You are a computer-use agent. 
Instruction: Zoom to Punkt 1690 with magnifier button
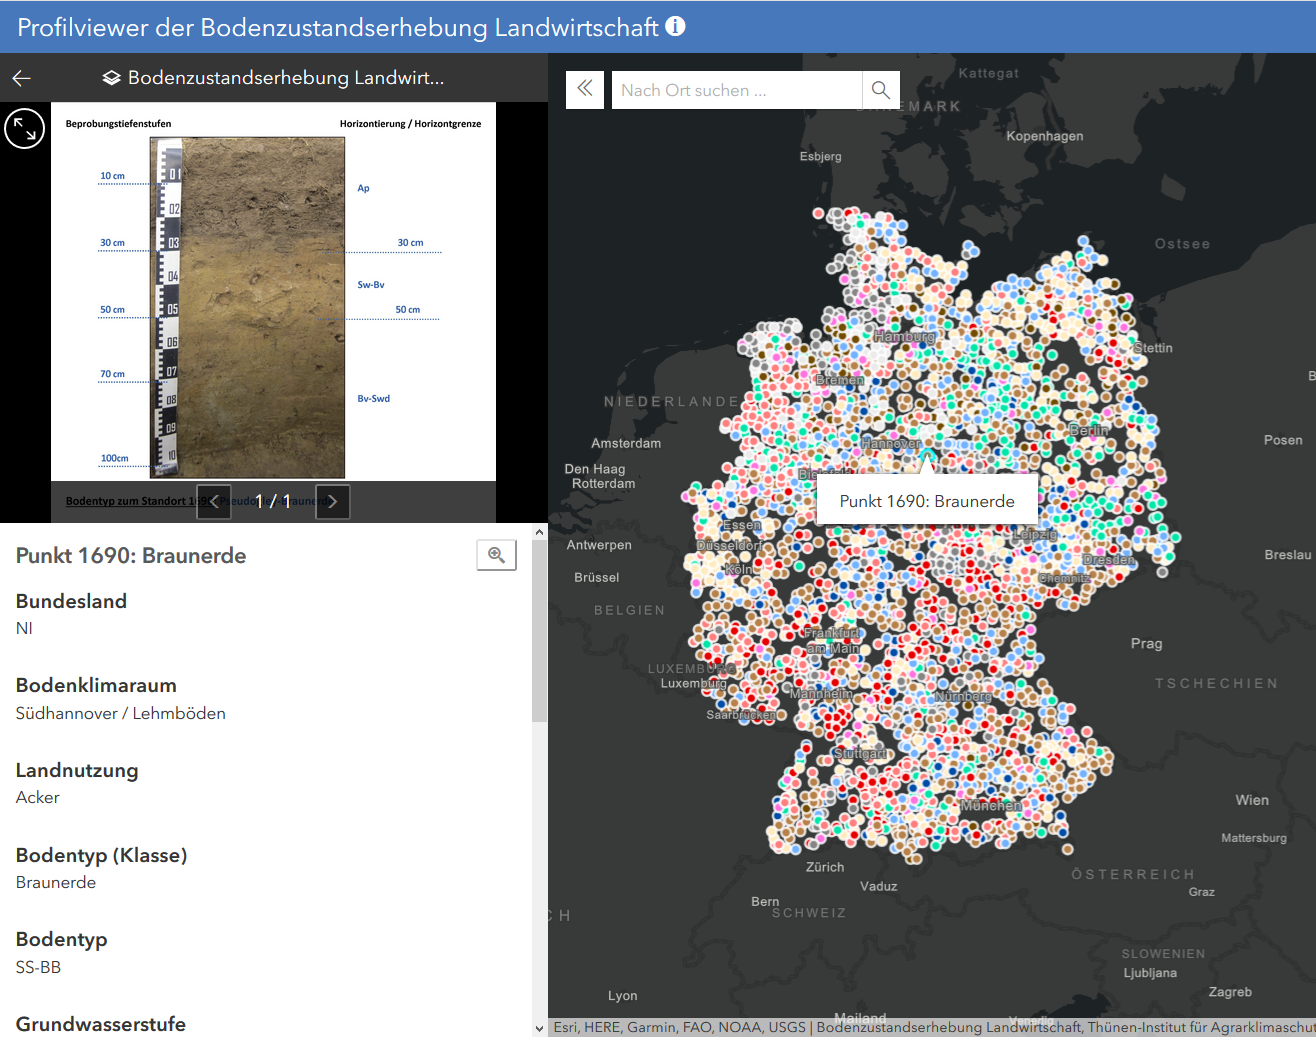click(x=496, y=555)
